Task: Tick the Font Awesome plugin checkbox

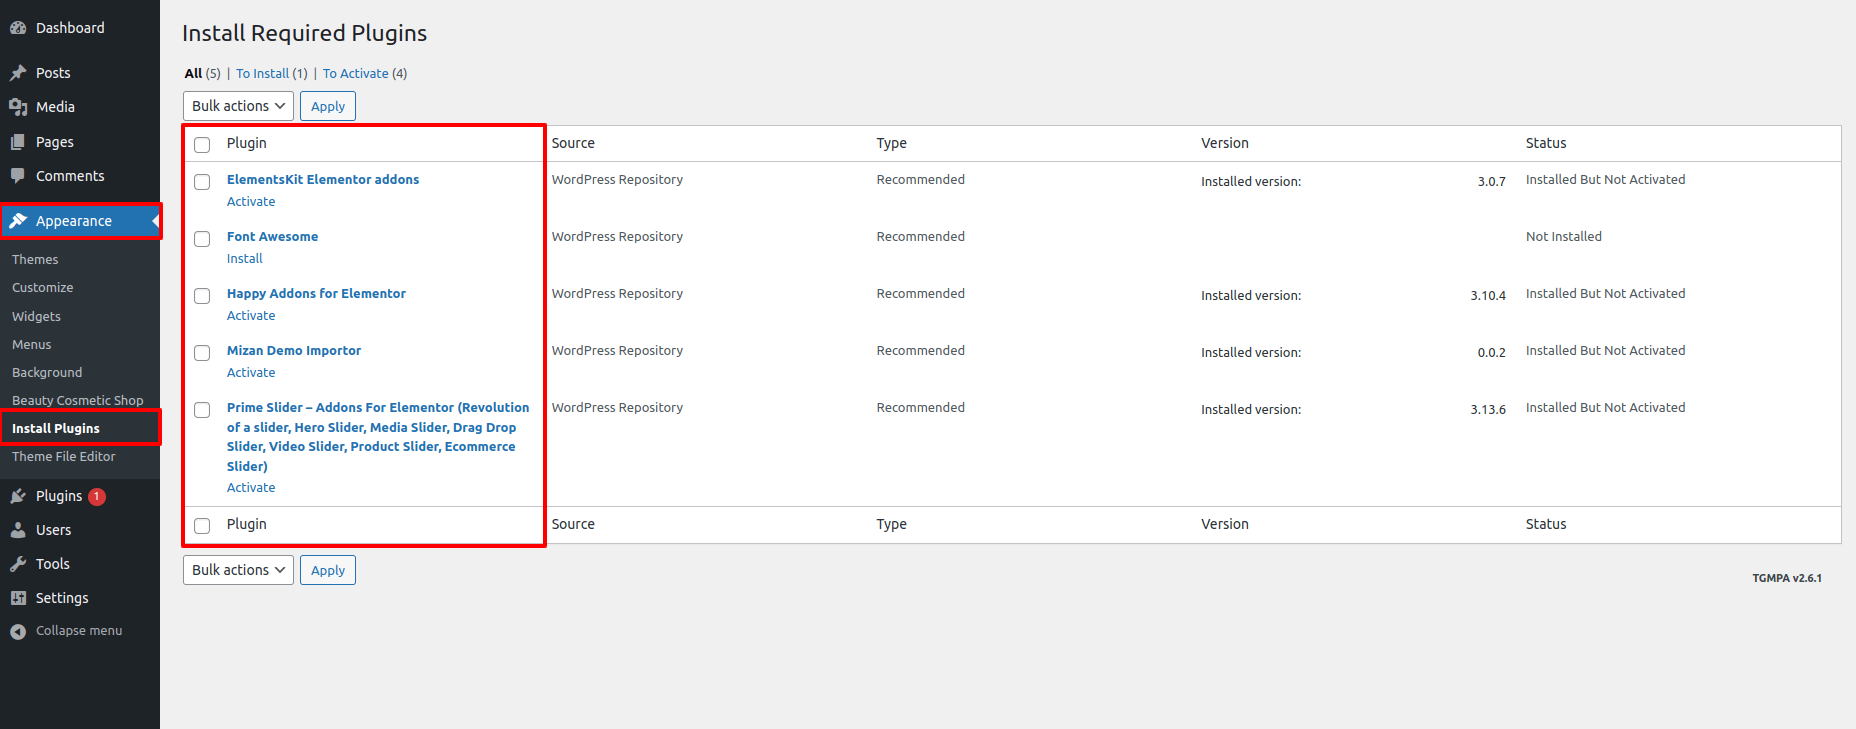Action: (x=202, y=239)
